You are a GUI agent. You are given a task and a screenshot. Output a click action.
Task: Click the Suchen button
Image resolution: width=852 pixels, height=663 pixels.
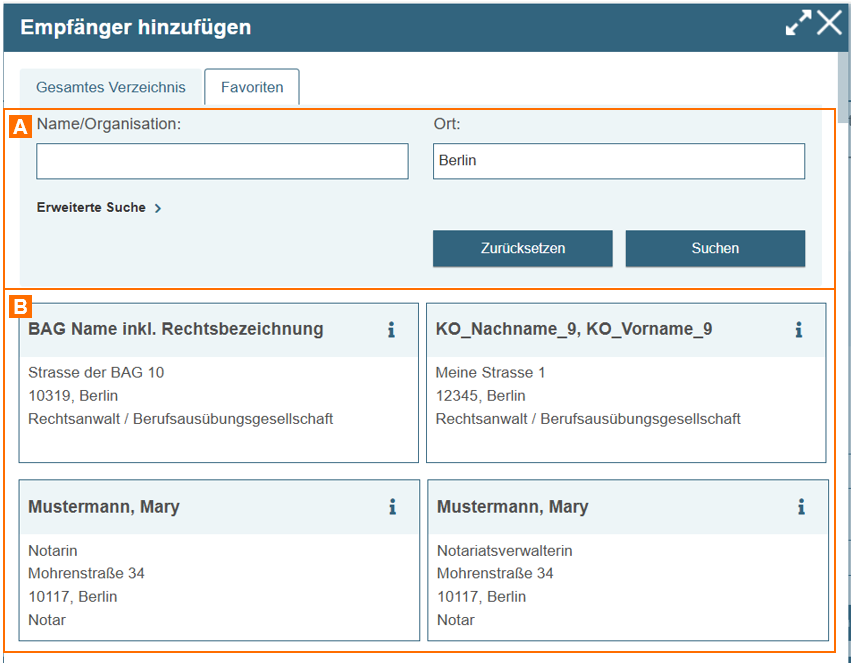pos(715,249)
